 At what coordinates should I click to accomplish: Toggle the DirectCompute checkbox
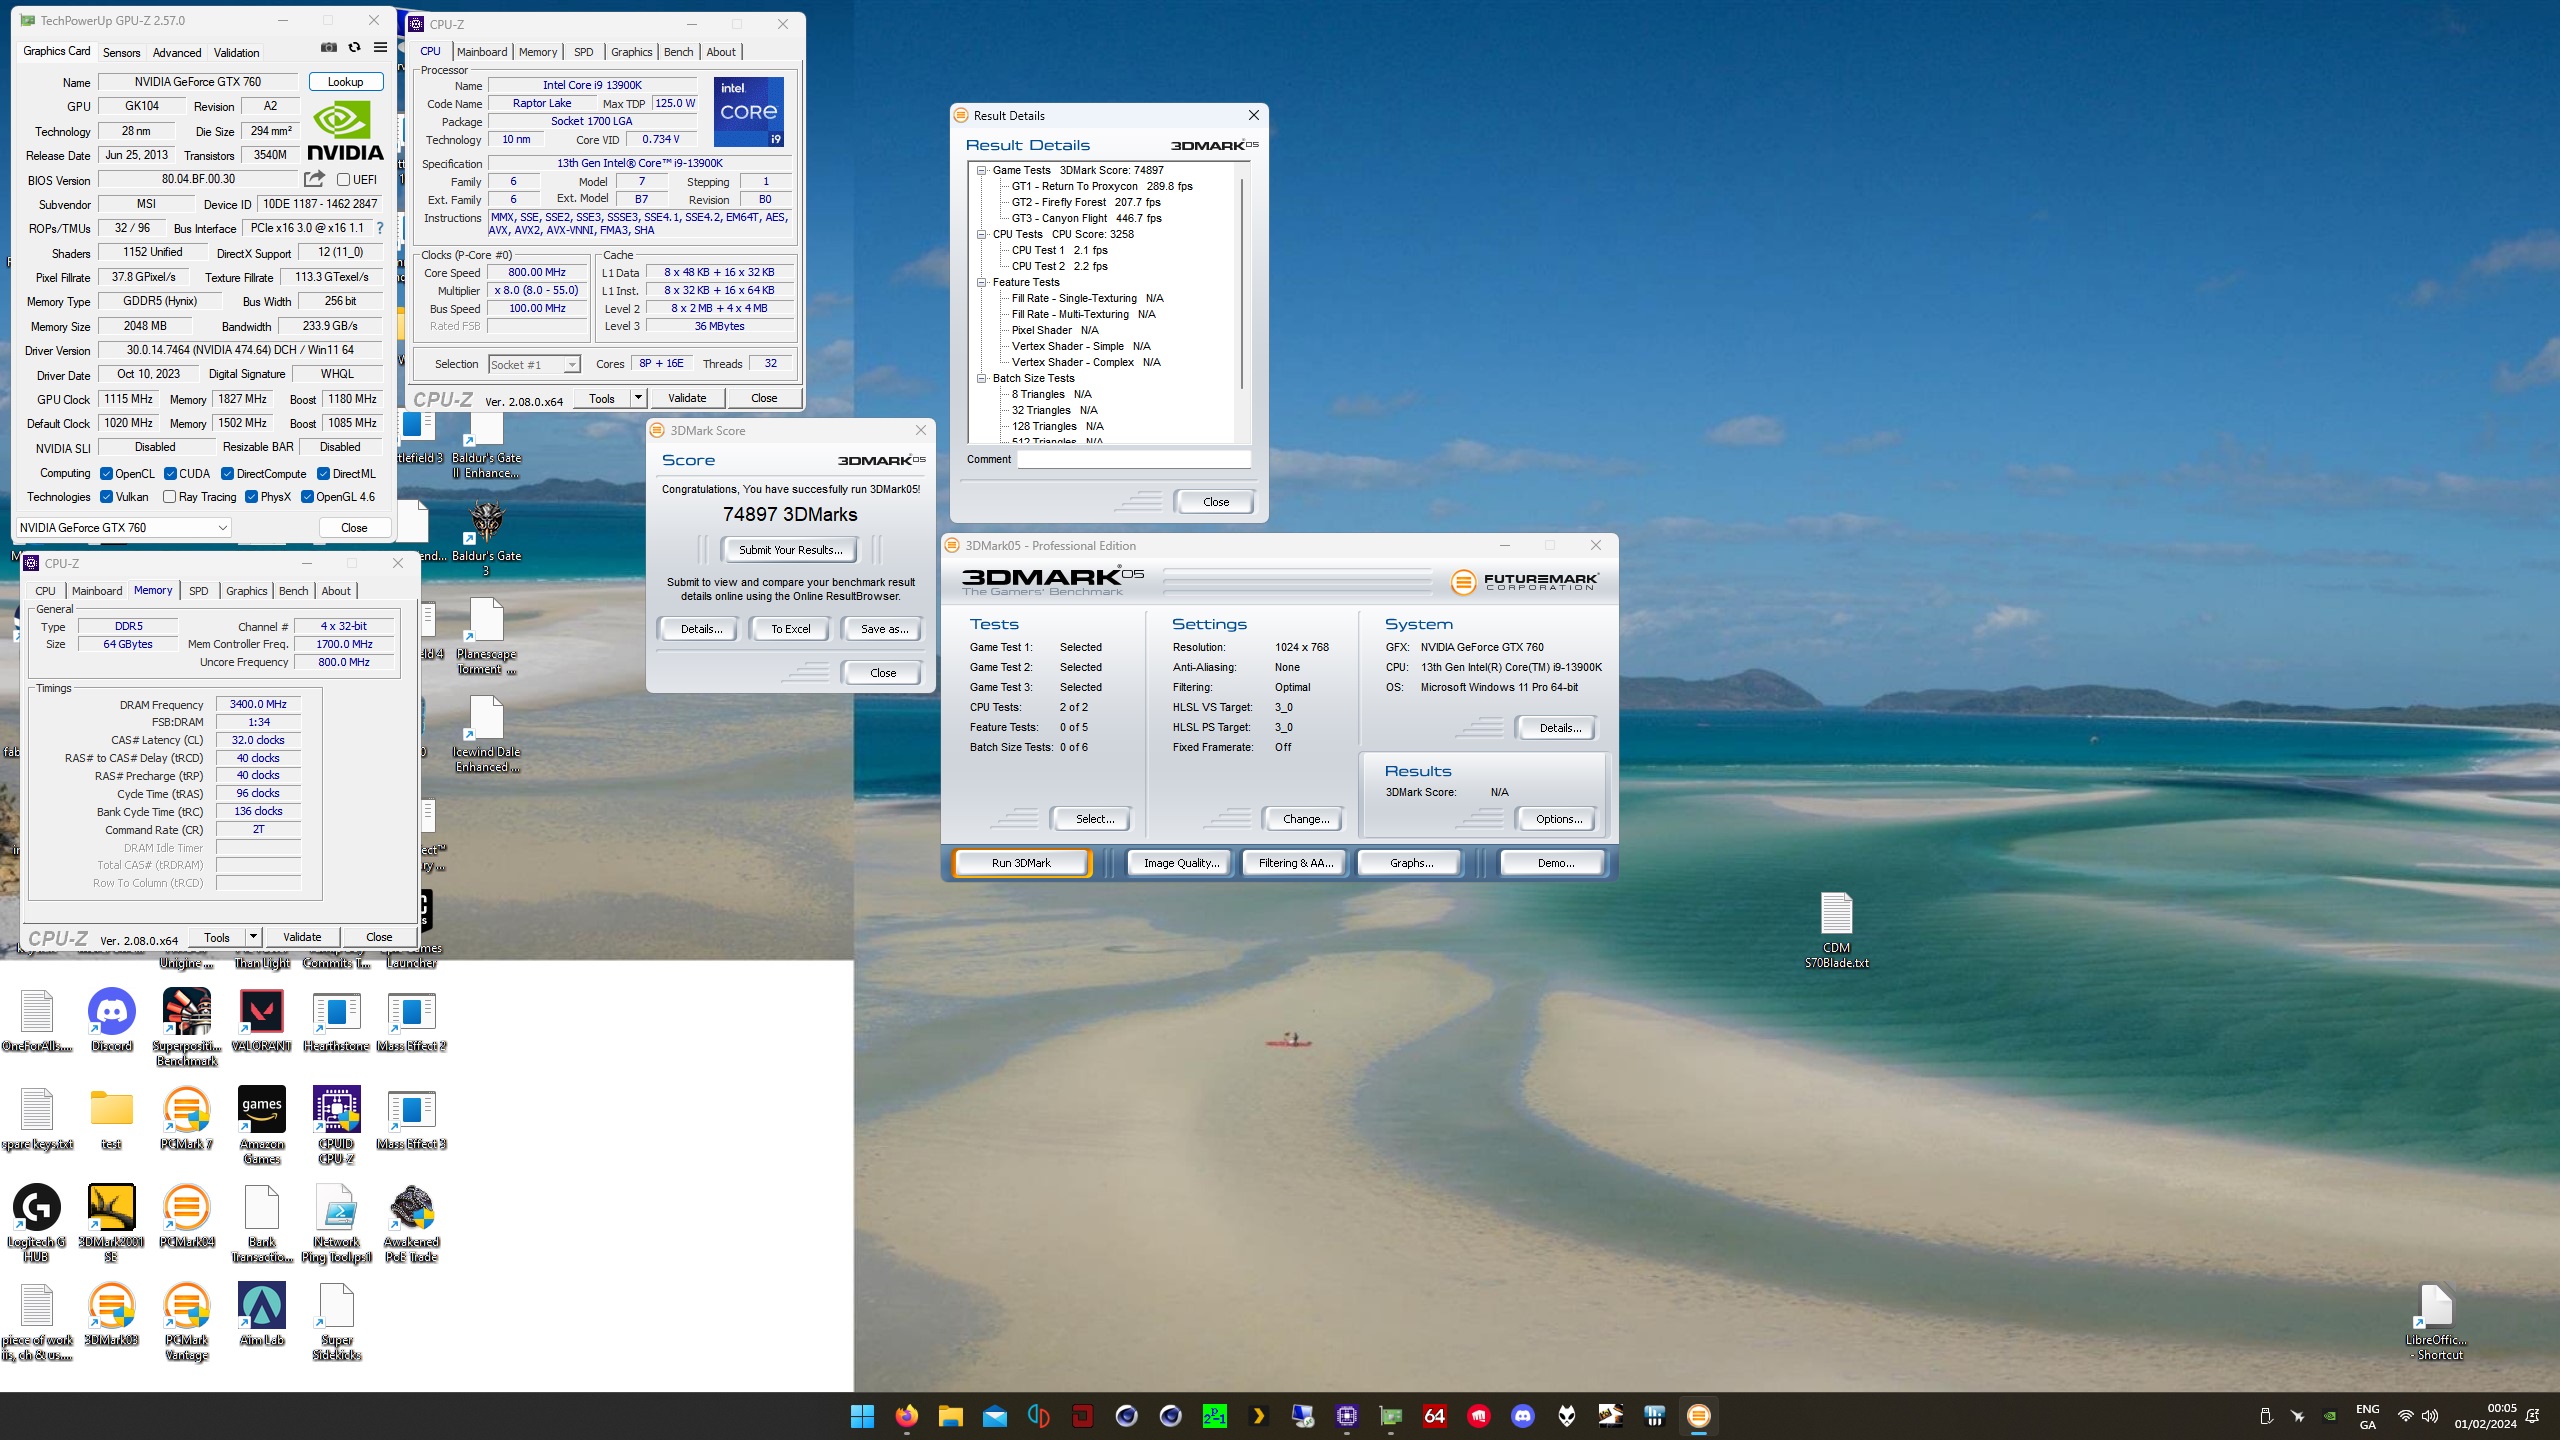(x=227, y=474)
